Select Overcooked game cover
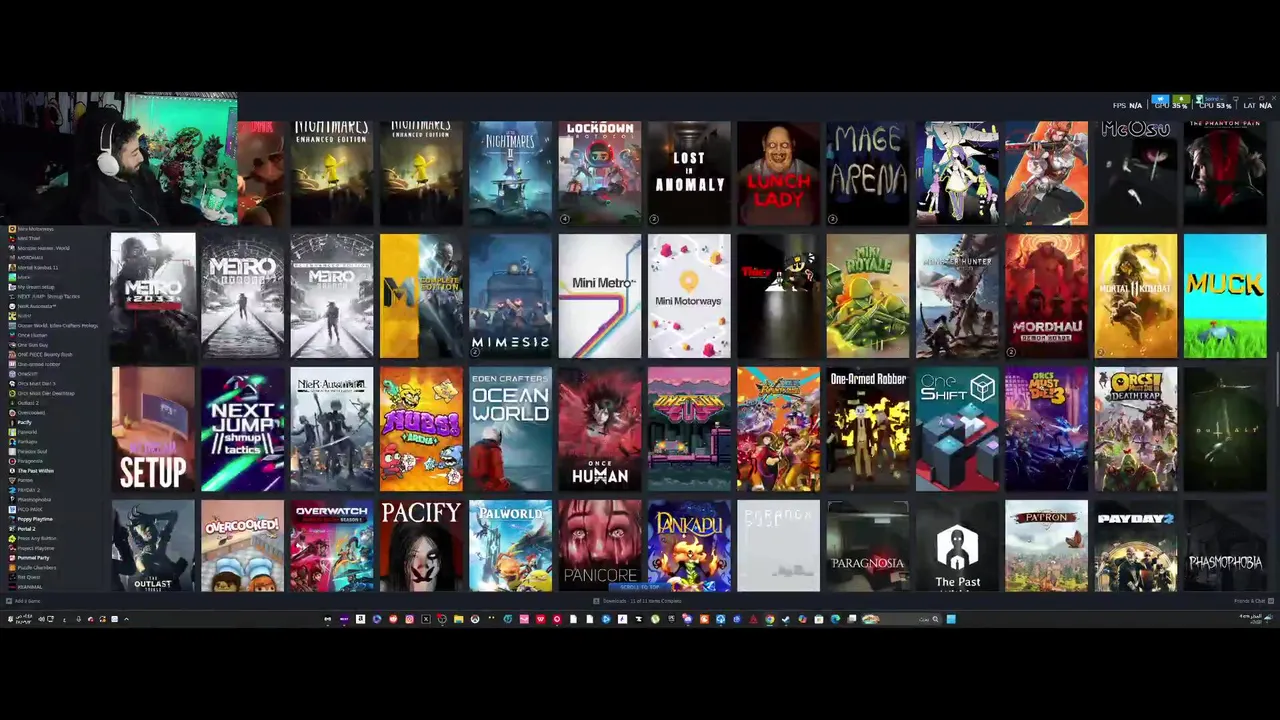 (242, 546)
